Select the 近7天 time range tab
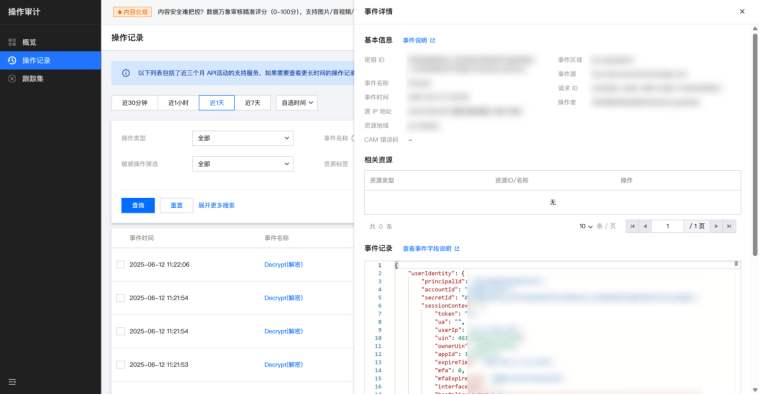759x395 pixels. (253, 103)
